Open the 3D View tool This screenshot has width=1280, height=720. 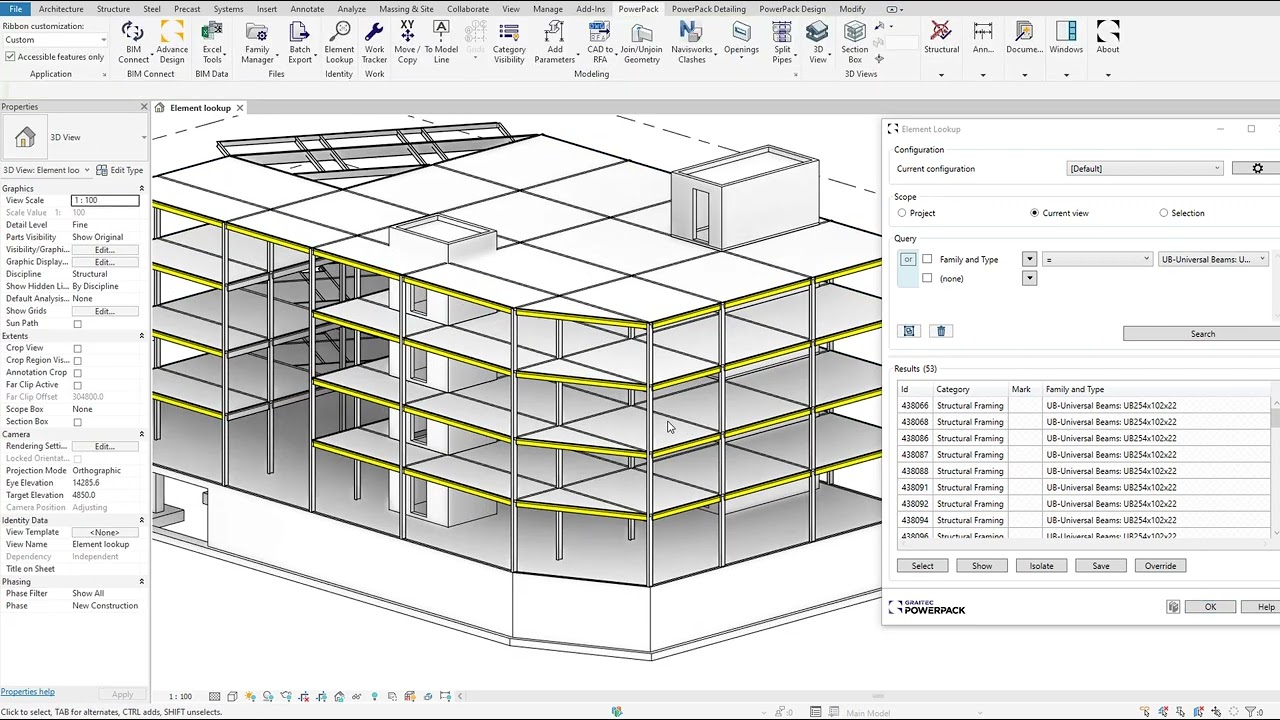(x=818, y=42)
